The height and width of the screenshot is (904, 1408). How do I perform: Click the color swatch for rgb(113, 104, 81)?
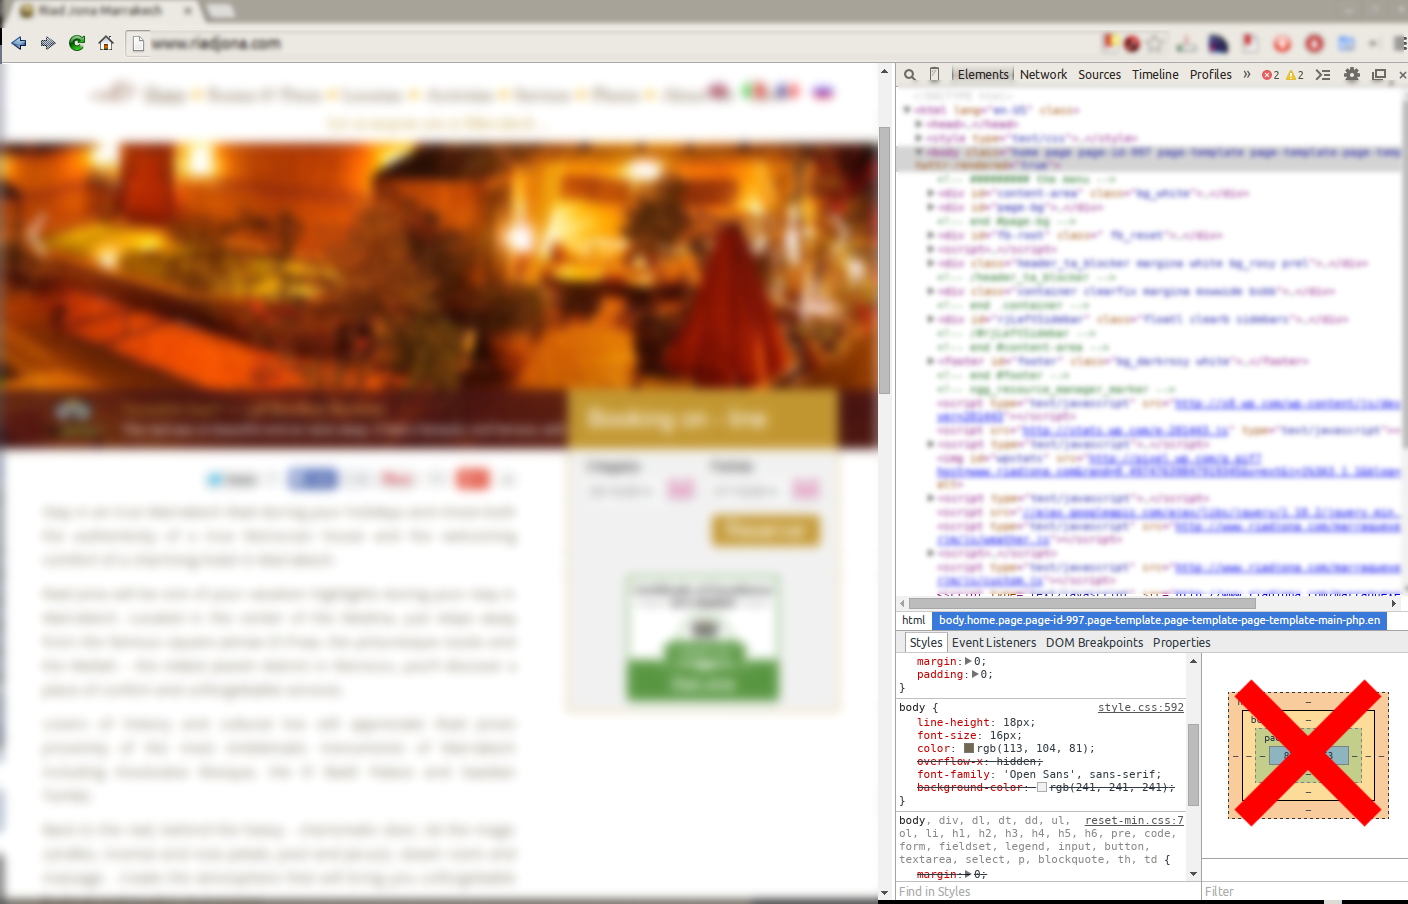pos(968,748)
